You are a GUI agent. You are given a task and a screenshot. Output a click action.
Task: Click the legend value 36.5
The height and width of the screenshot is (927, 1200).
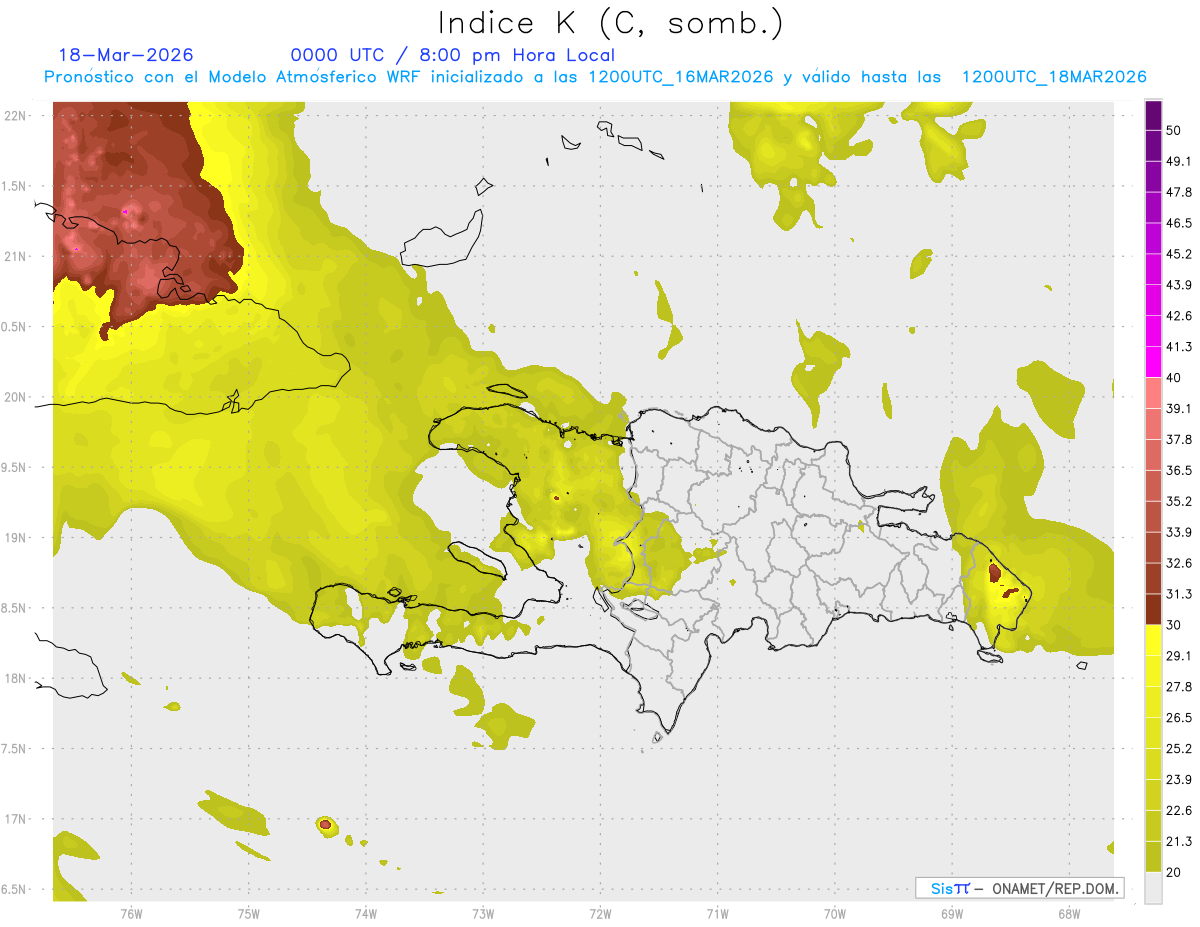coord(1179,470)
